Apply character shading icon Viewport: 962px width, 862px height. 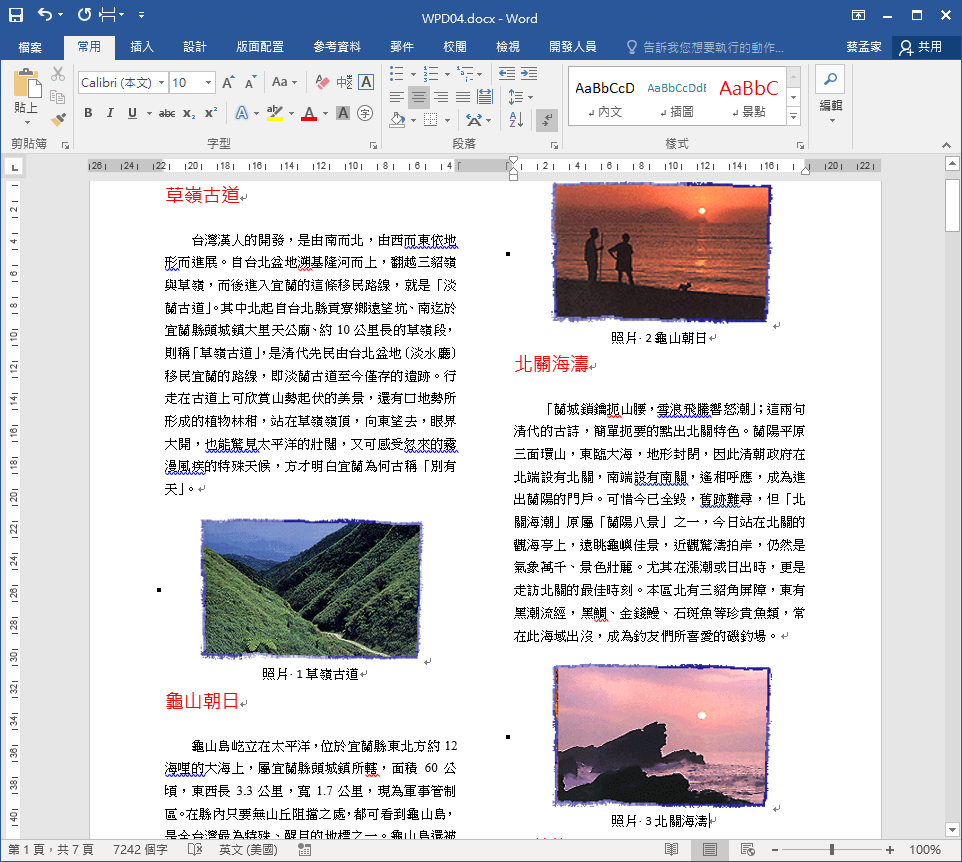pyautogui.click(x=343, y=113)
